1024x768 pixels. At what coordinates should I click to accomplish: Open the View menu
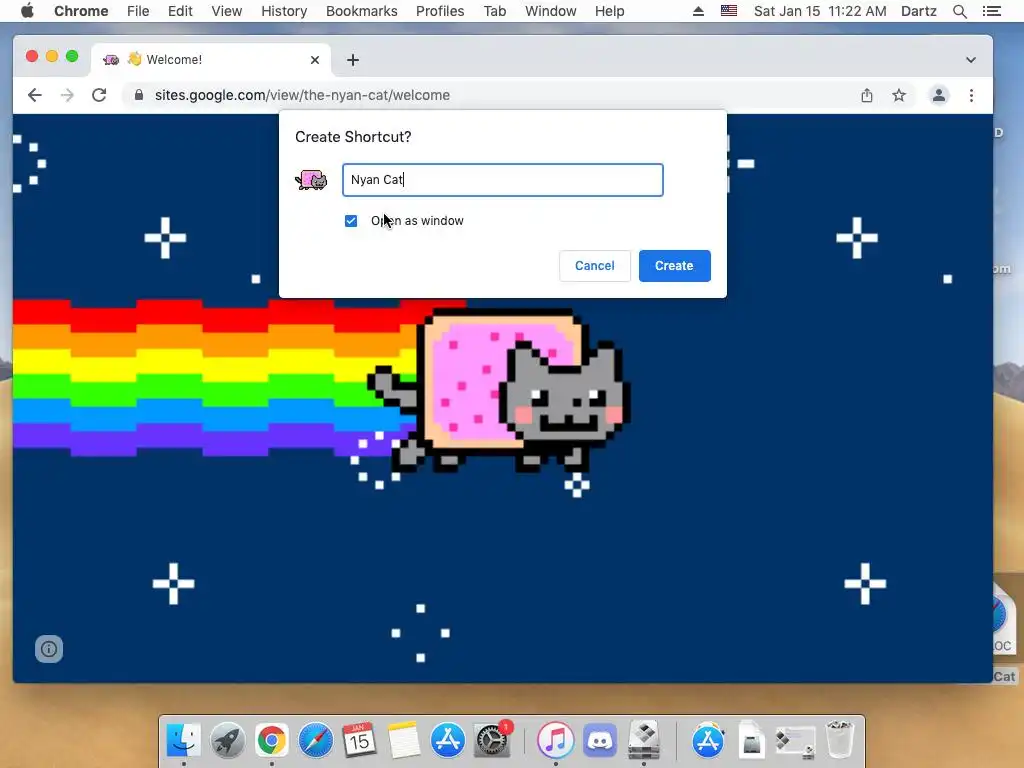pyautogui.click(x=227, y=11)
